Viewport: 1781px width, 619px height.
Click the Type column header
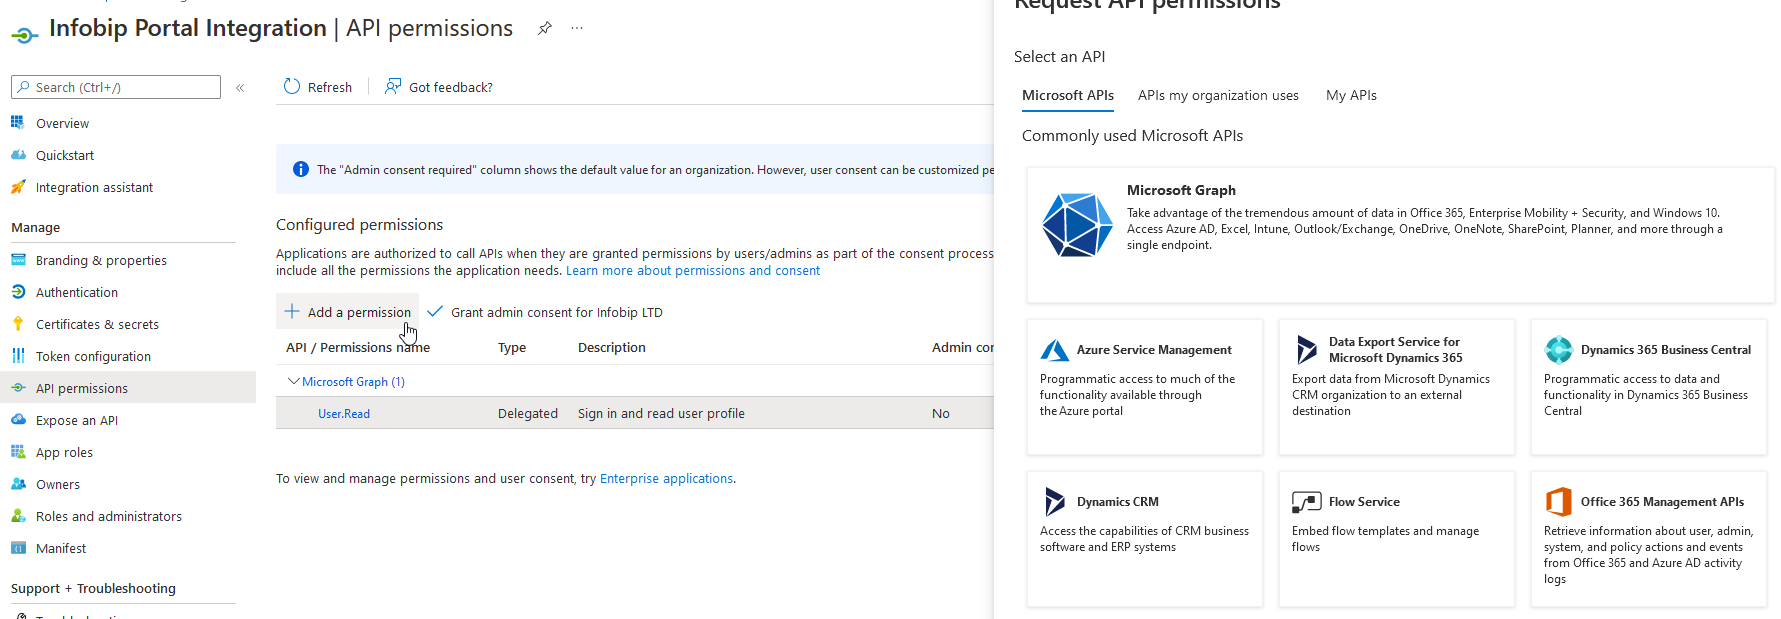click(x=512, y=348)
